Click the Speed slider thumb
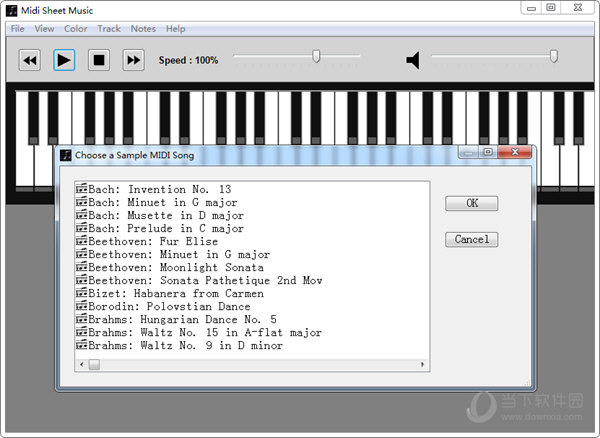Screen dimensions: 600x438 click(x=316, y=56)
